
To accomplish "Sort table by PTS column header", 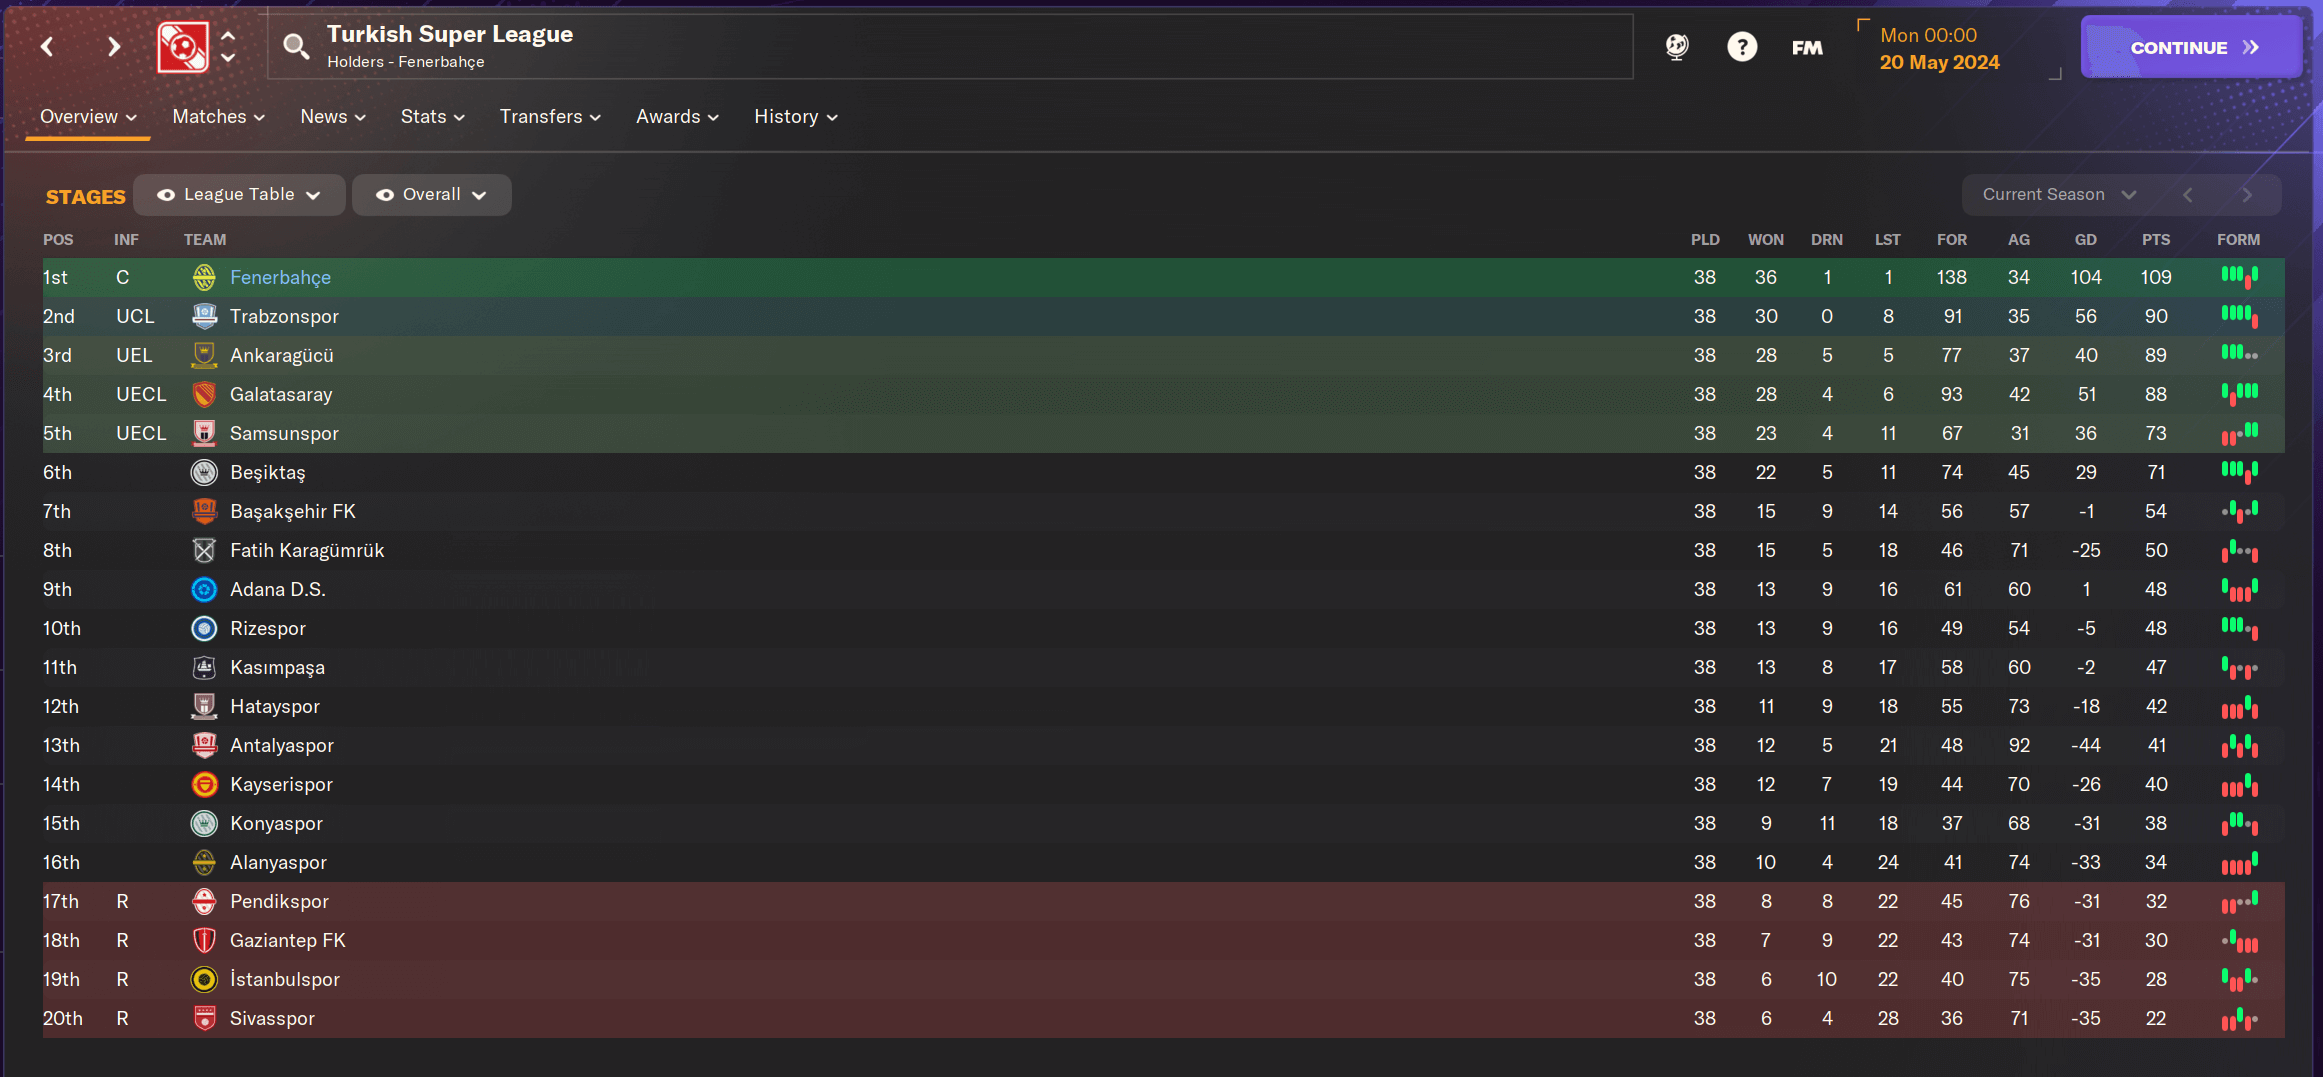I will pyautogui.click(x=2155, y=240).
